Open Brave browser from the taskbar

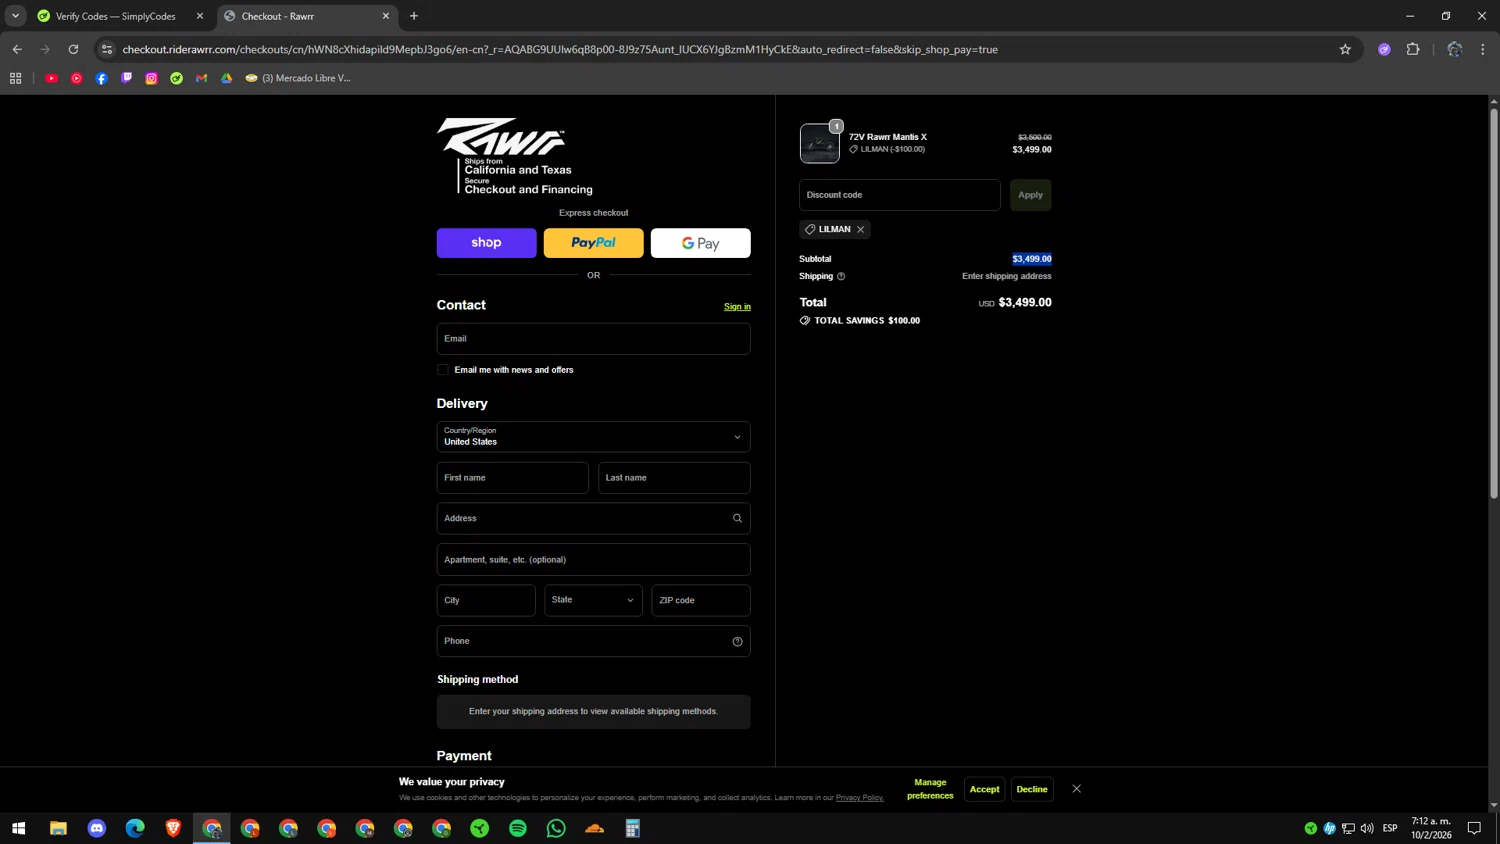[x=173, y=828]
